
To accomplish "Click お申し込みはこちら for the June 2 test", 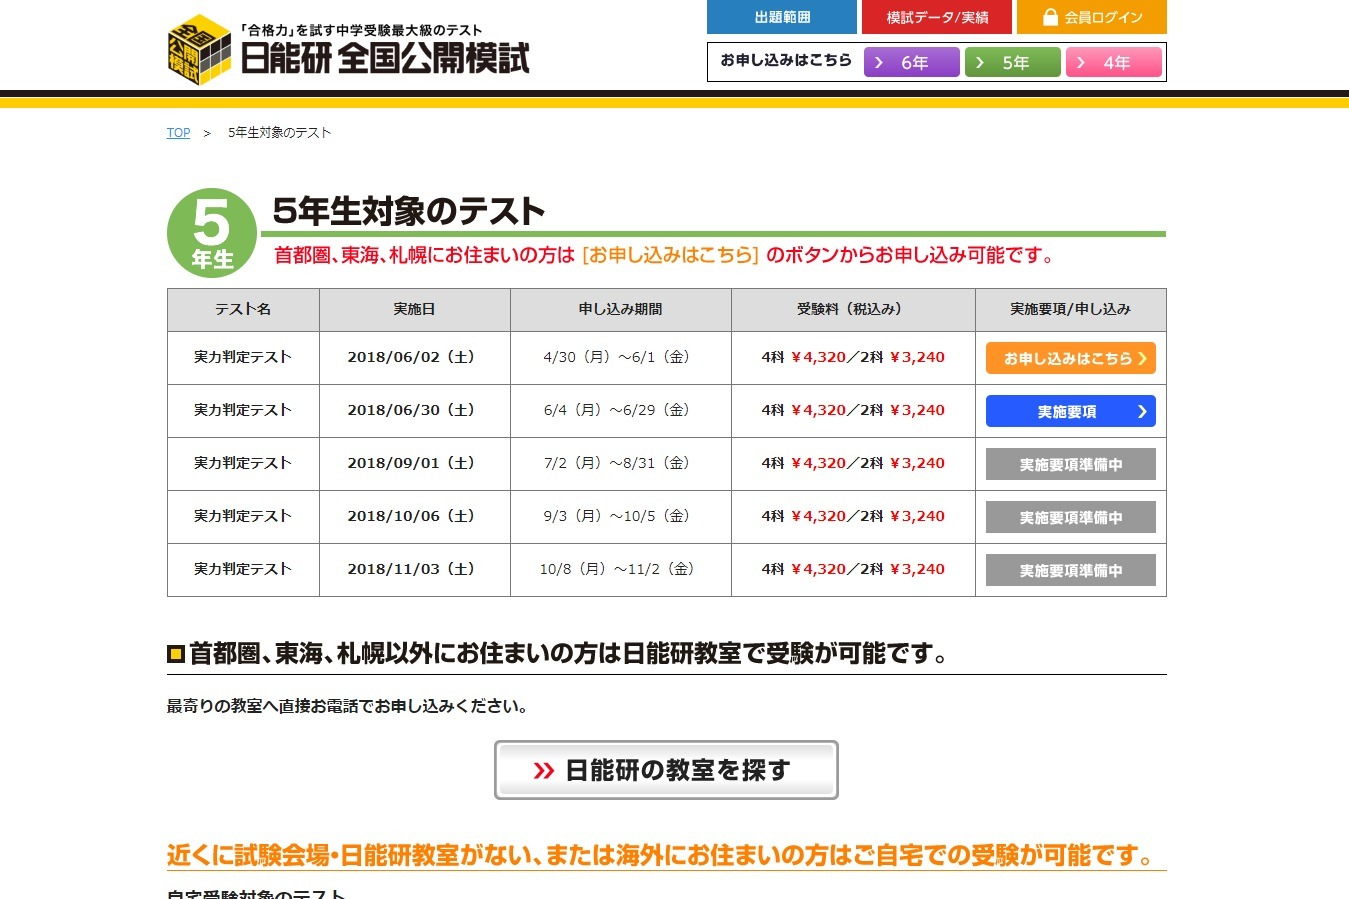I will click(1070, 357).
